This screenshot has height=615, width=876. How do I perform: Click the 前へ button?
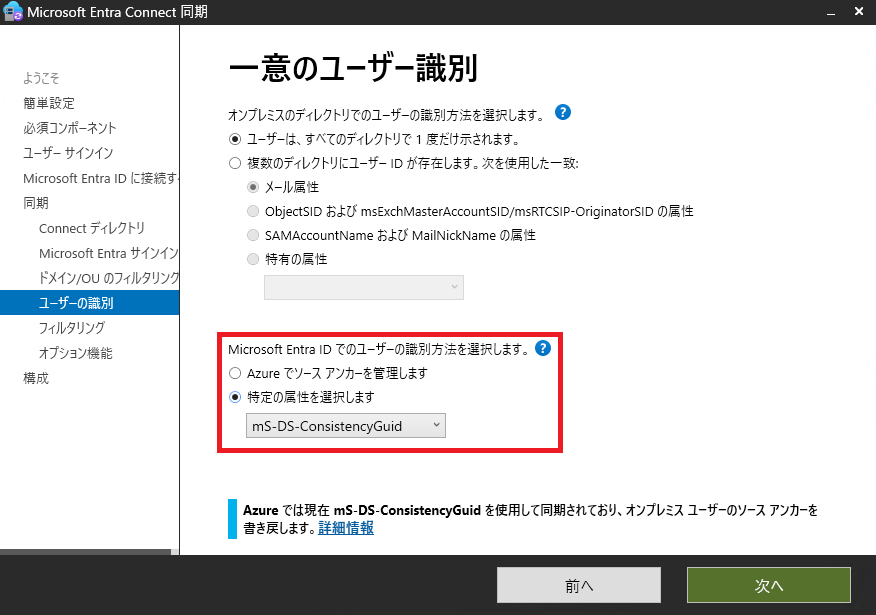[x=578, y=585]
